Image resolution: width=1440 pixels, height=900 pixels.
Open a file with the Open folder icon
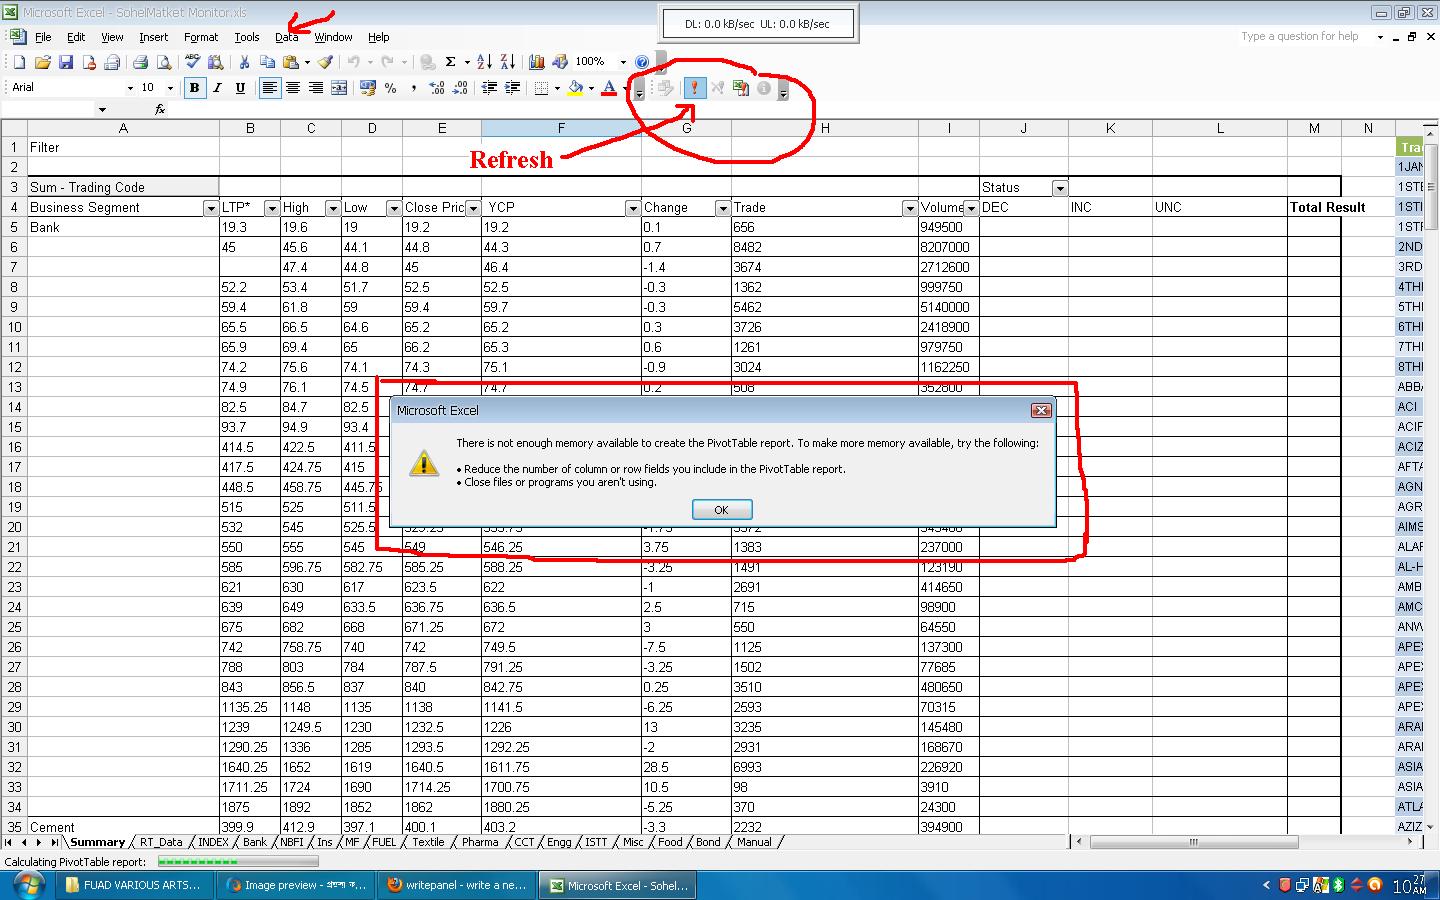click(42, 62)
